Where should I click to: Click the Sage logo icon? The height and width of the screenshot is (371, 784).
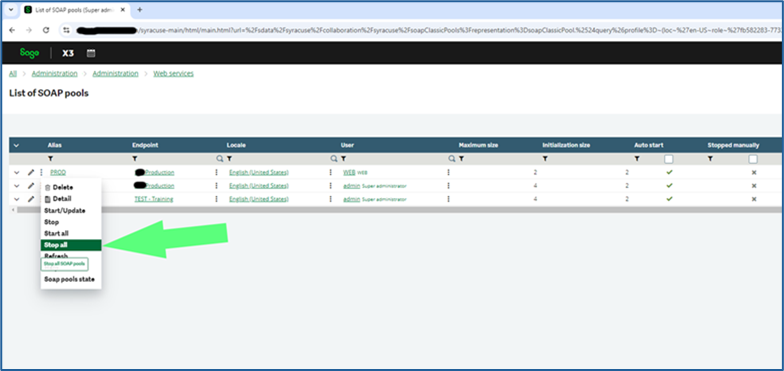pos(29,52)
